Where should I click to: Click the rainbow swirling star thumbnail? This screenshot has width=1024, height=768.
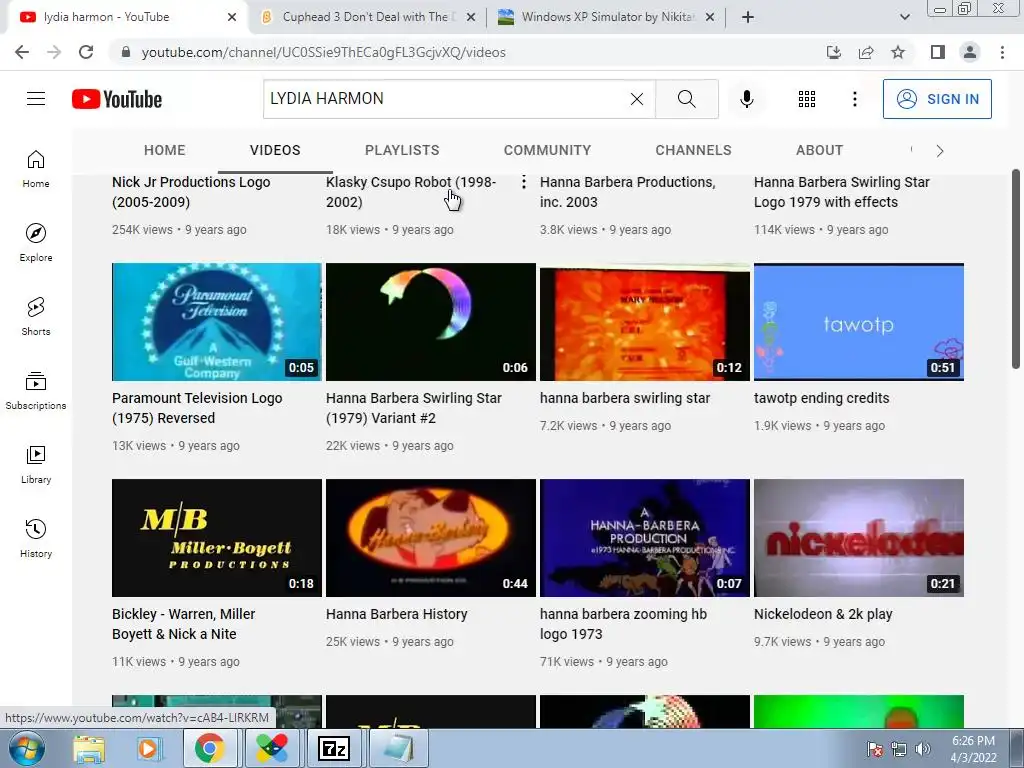pos(431,322)
